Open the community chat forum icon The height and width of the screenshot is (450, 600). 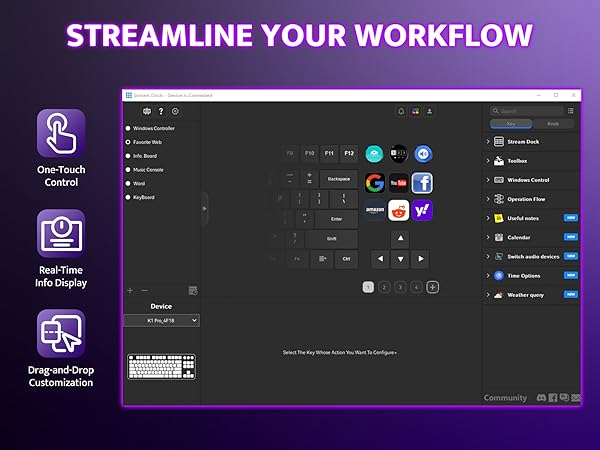(564, 398)
